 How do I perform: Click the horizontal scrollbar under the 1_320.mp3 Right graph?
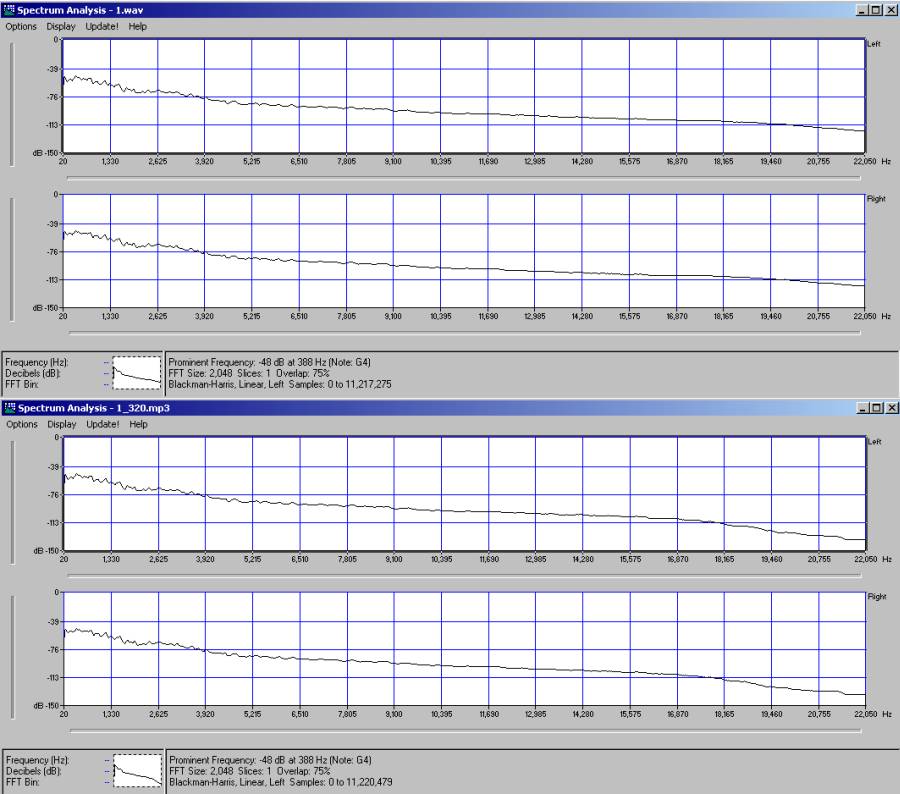pyautogui.click(x=465, y=731)
